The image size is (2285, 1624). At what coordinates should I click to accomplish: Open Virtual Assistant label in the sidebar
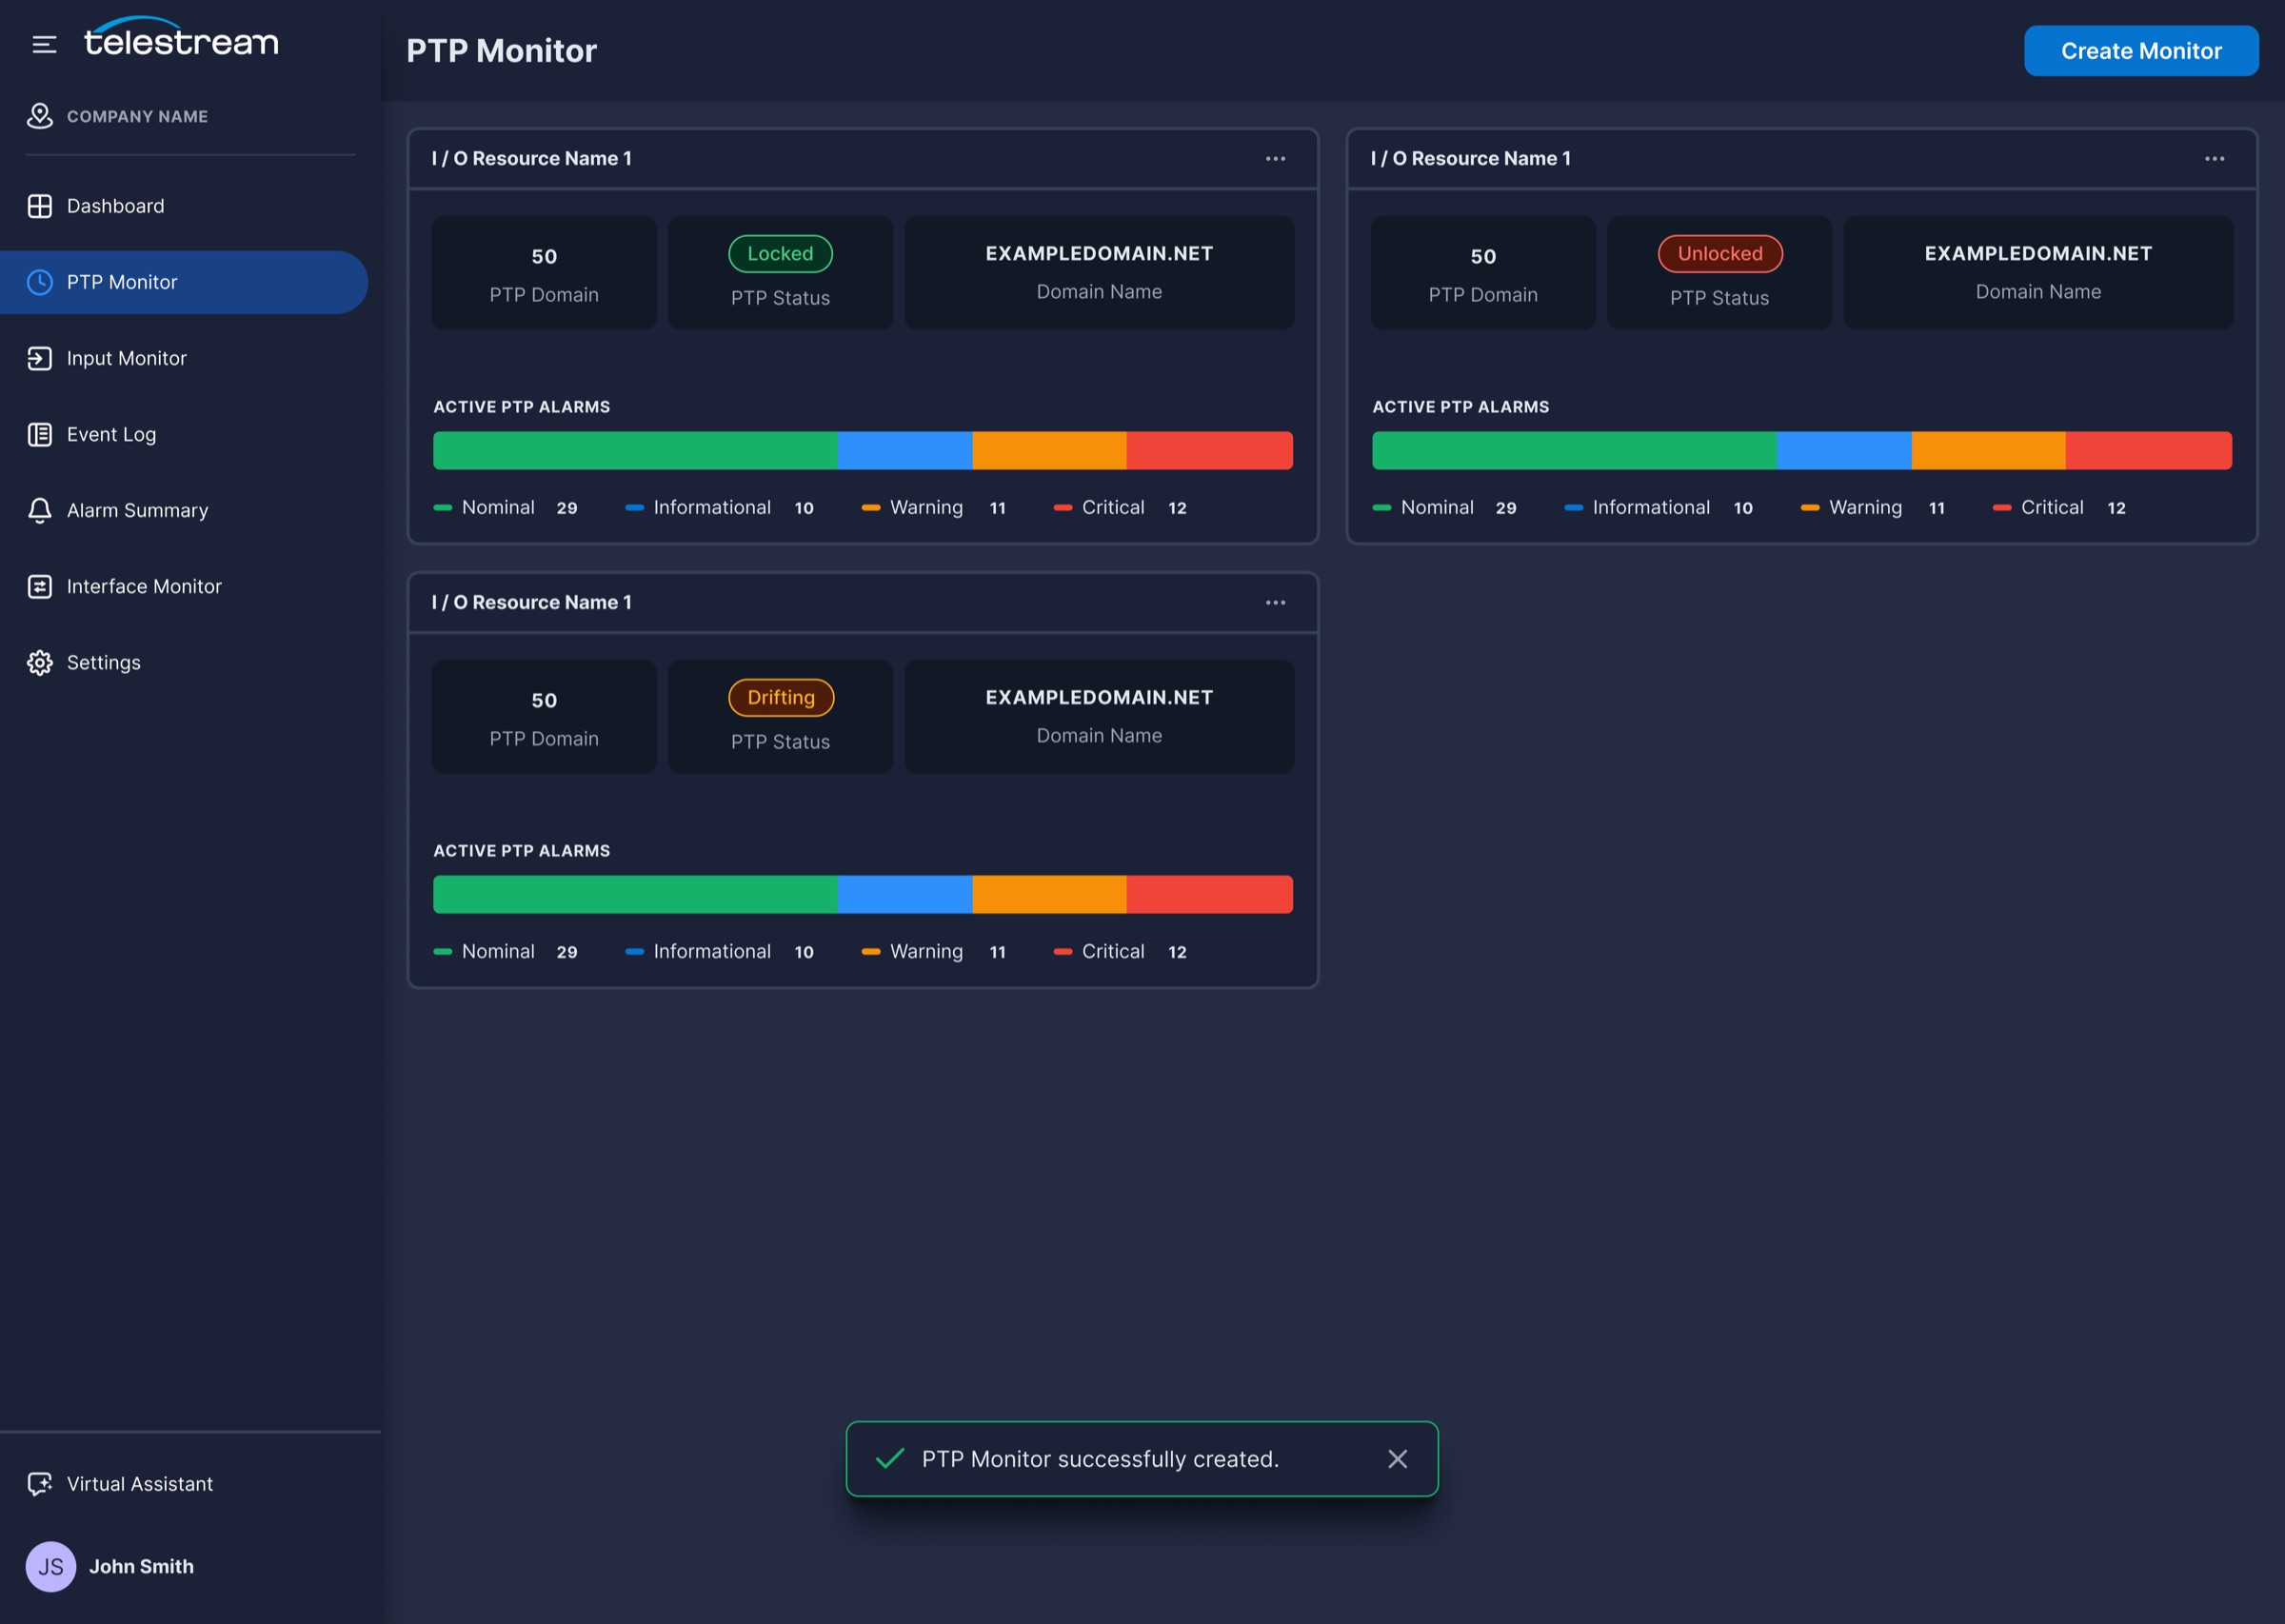click(x=140, y=1484)
